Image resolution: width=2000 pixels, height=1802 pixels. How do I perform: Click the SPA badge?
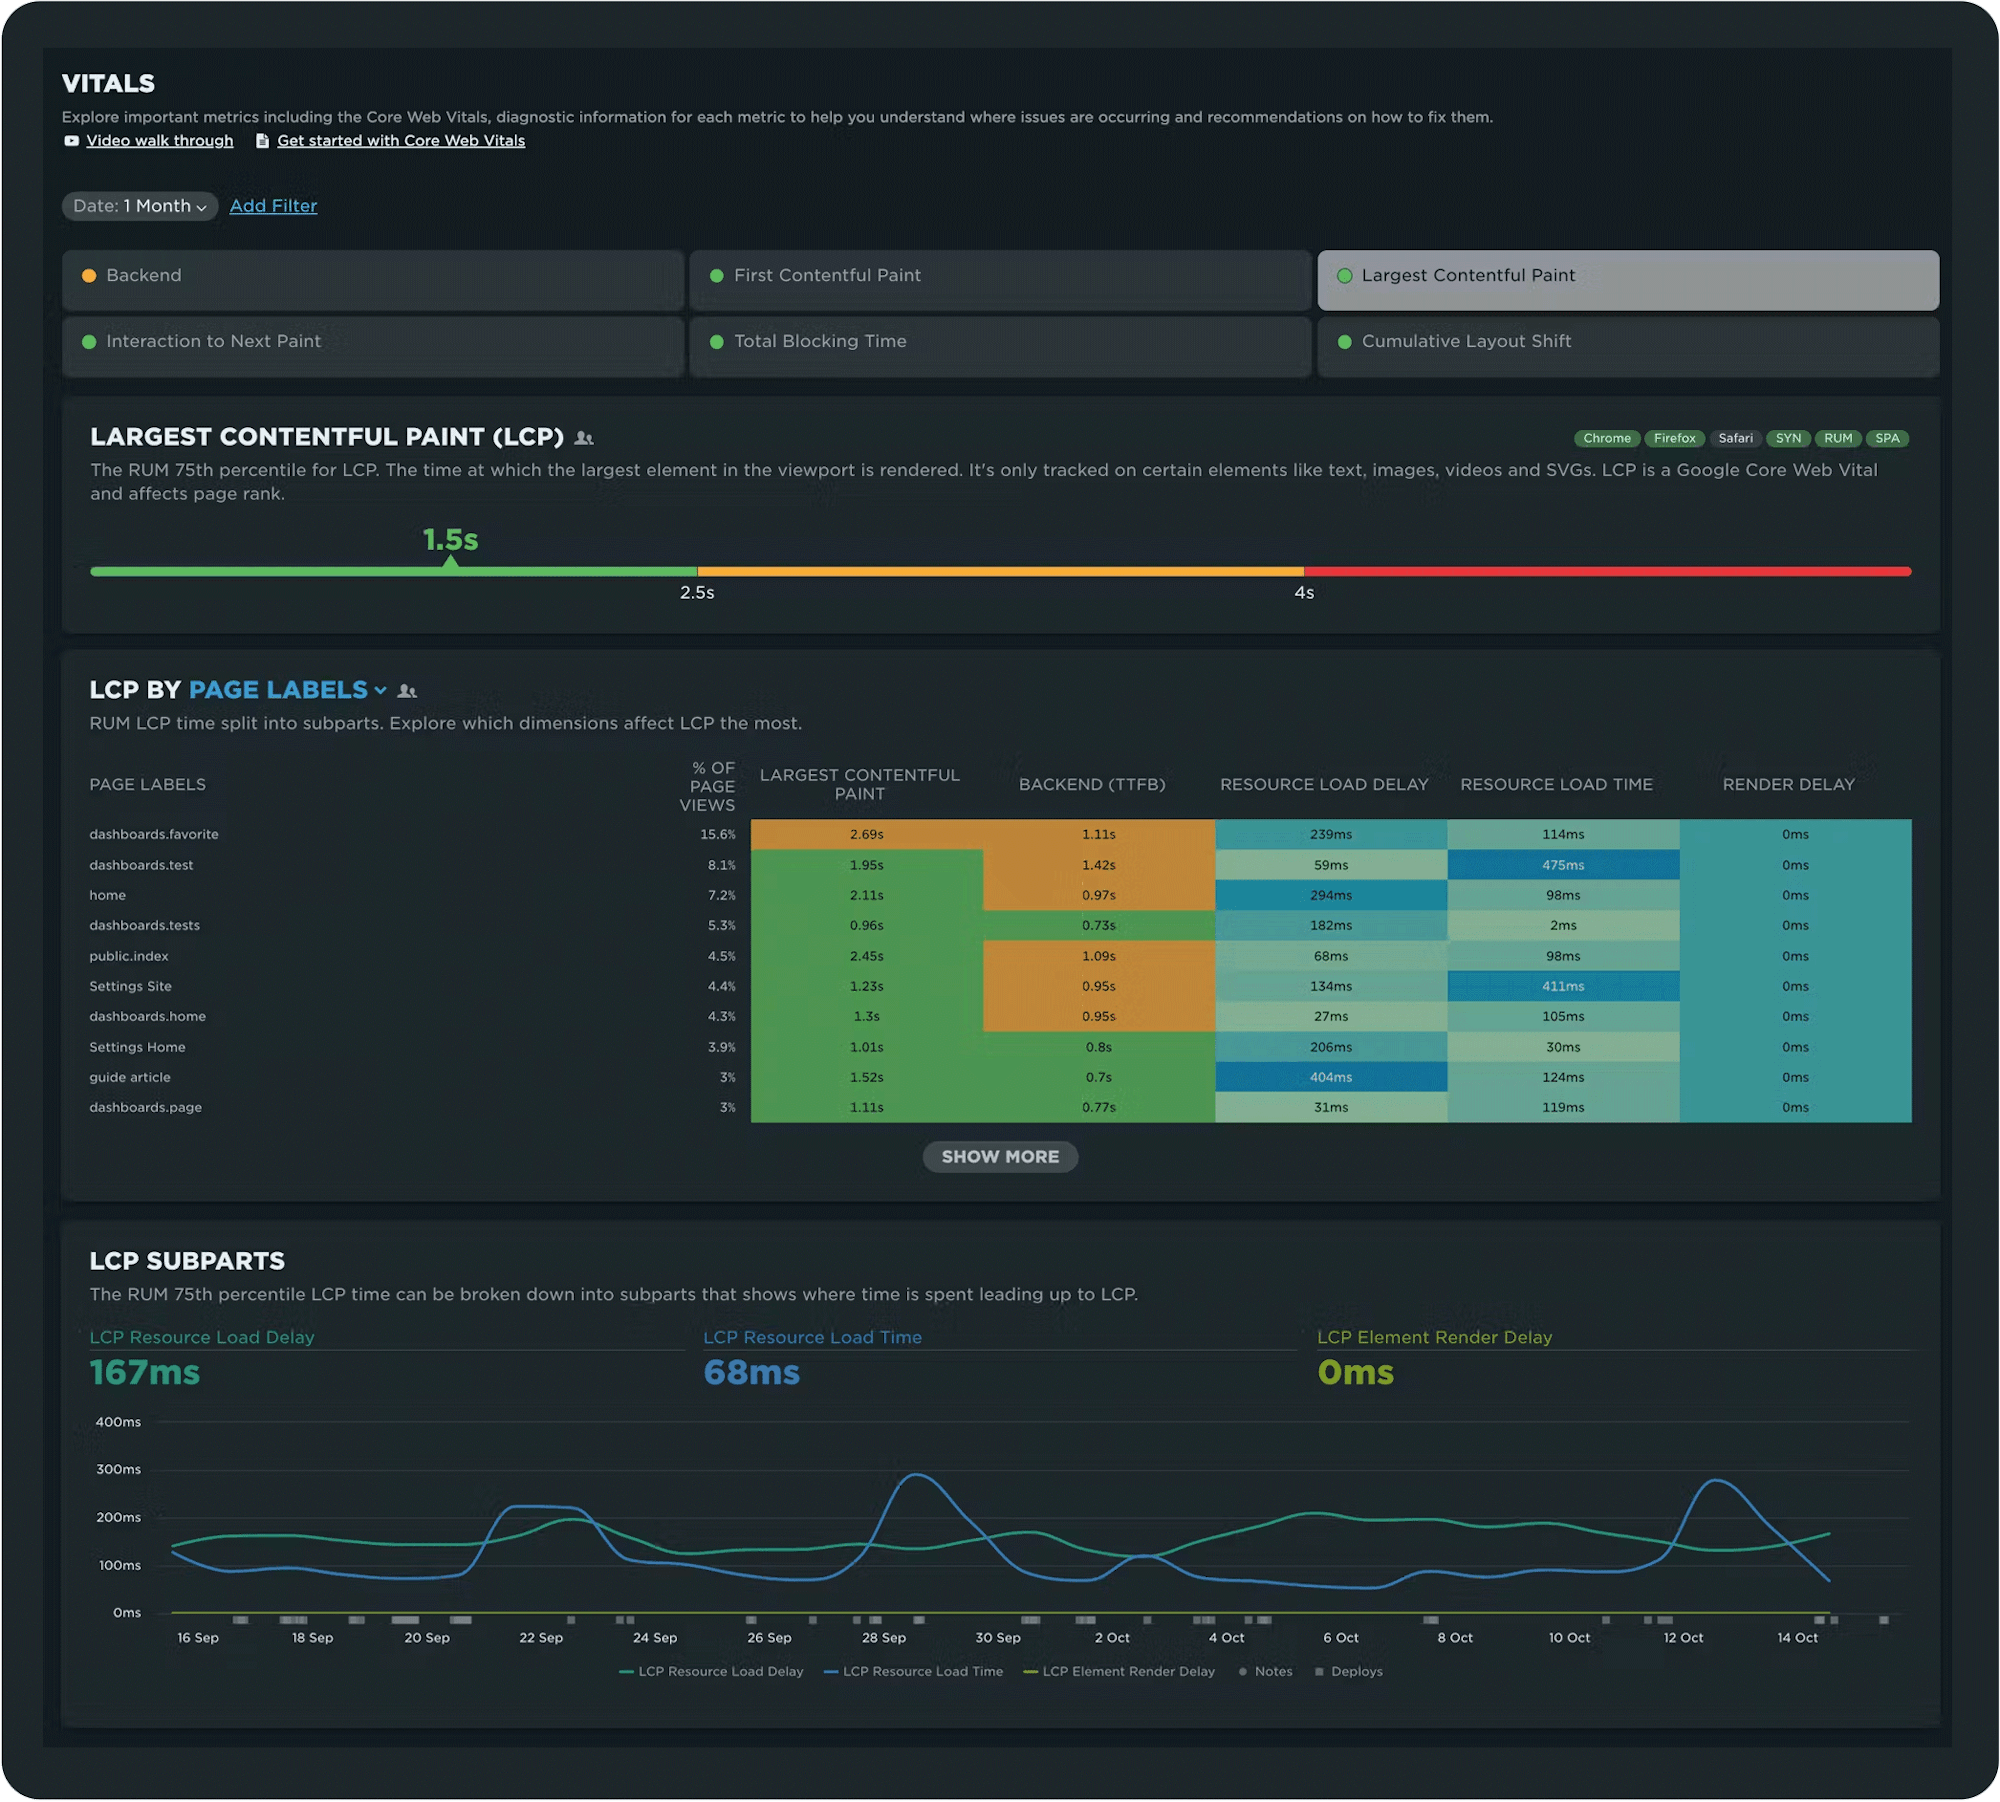tap(1887, 438)
